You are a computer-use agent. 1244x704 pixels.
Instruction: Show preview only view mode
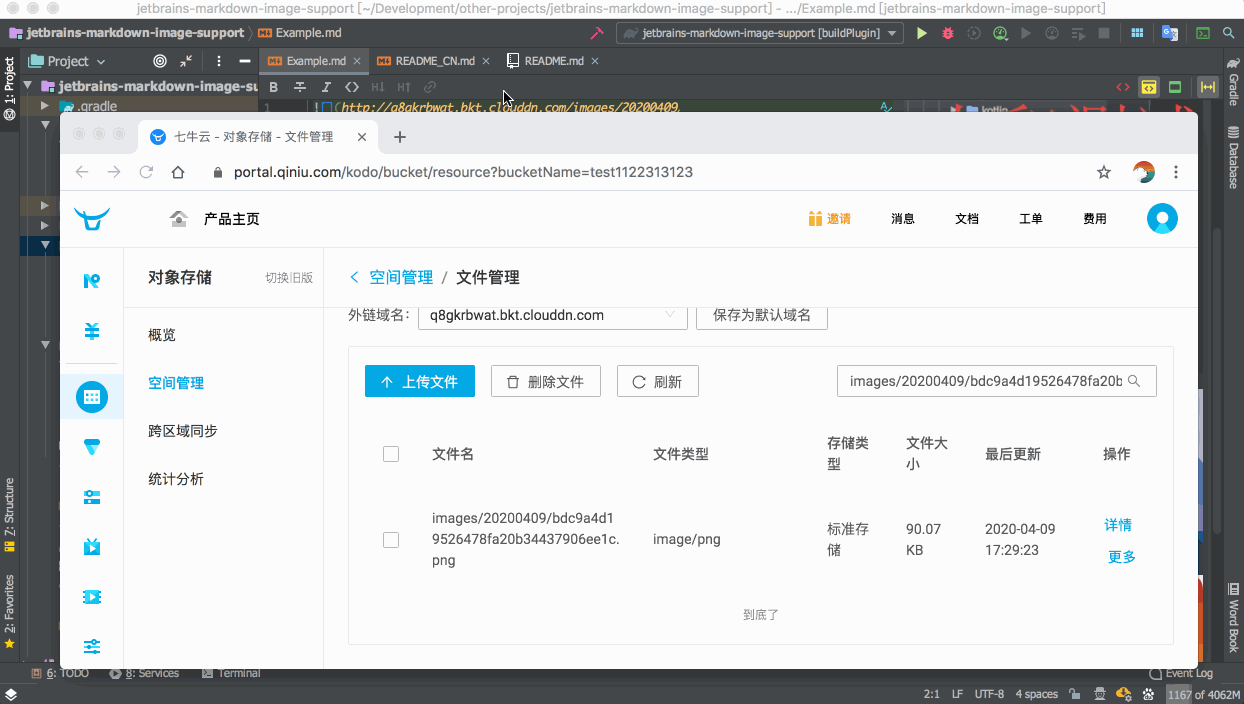coord(1175,87)
